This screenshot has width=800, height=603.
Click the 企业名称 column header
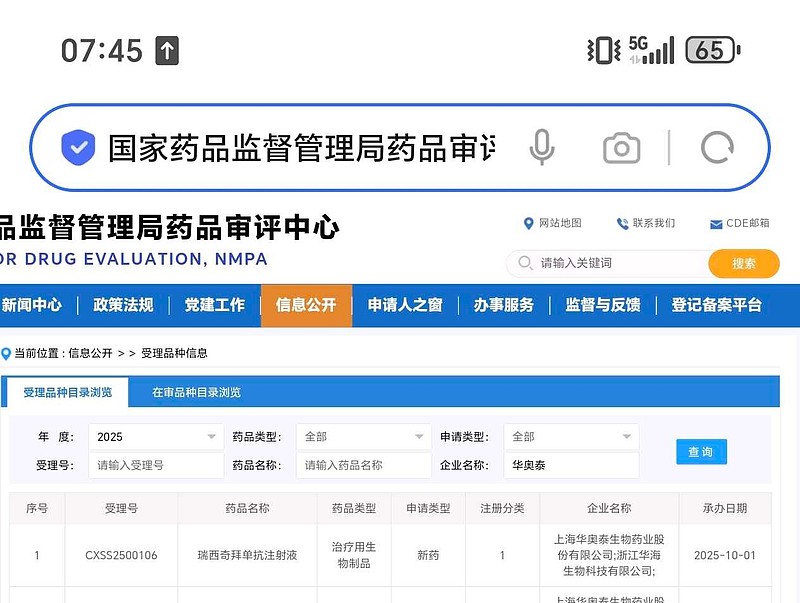(x=609, y=508)
